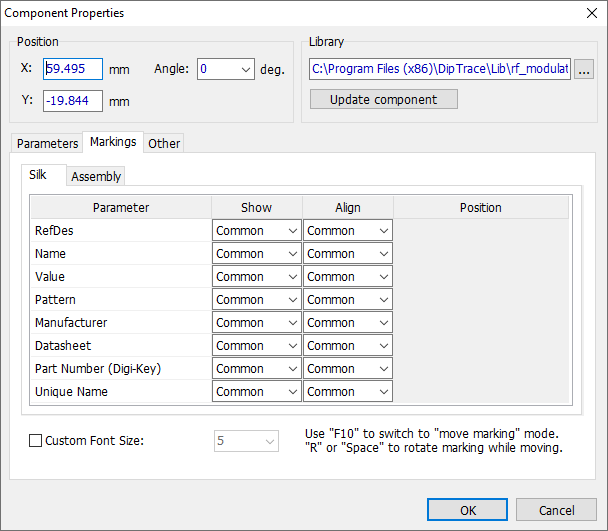Open RefDes Align dropdown
This screenshot has height=531, width=608.
pos(348,230)
